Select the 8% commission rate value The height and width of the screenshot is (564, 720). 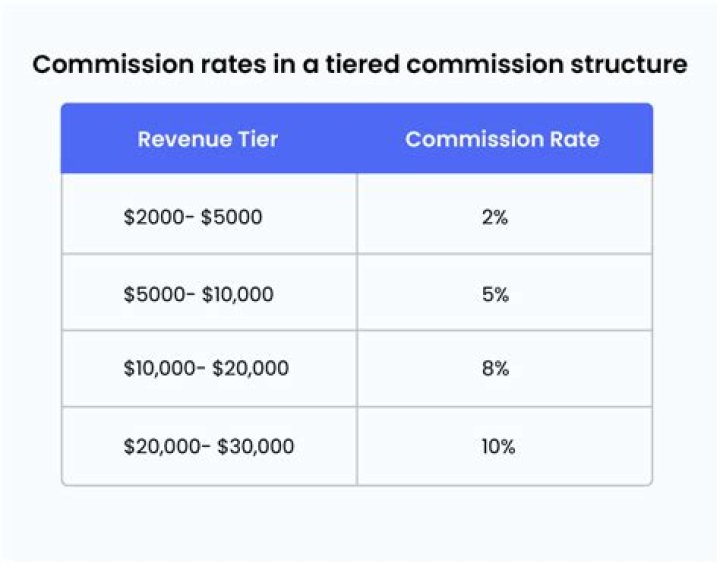pyautogui.click(x=495, y=368)
